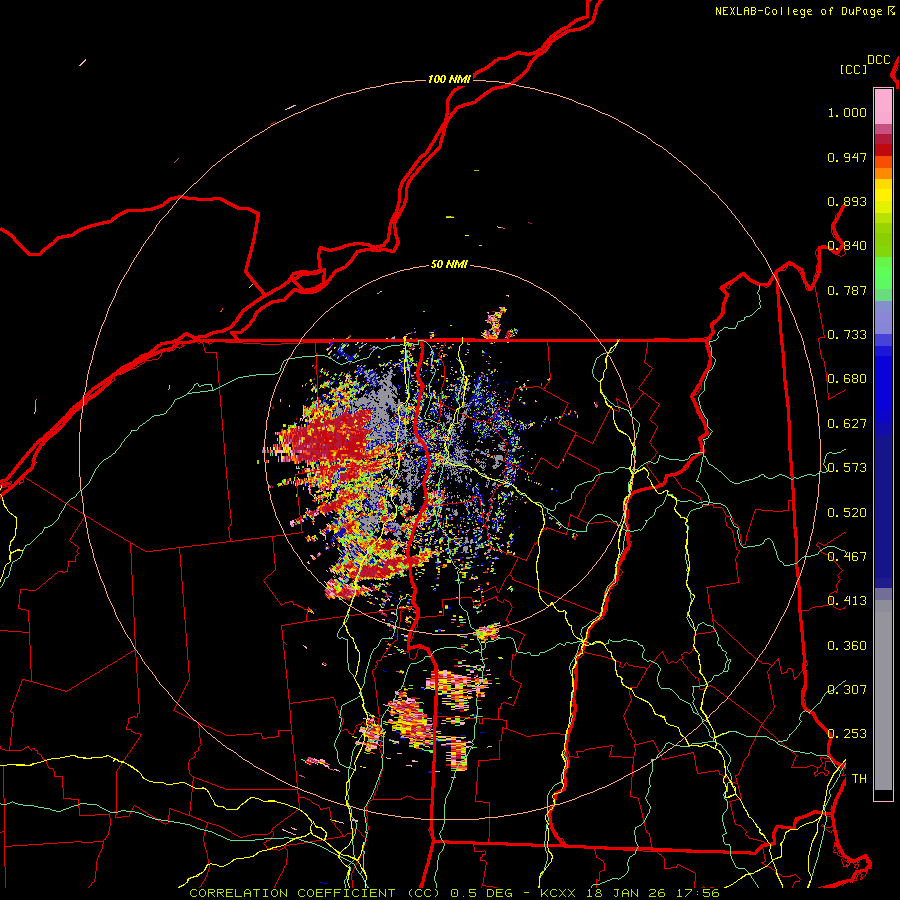Click CORRELATION COEFFICIENT (CC) in the caption
This screenshot has width=900, height=900.
(x=315, y=893)
